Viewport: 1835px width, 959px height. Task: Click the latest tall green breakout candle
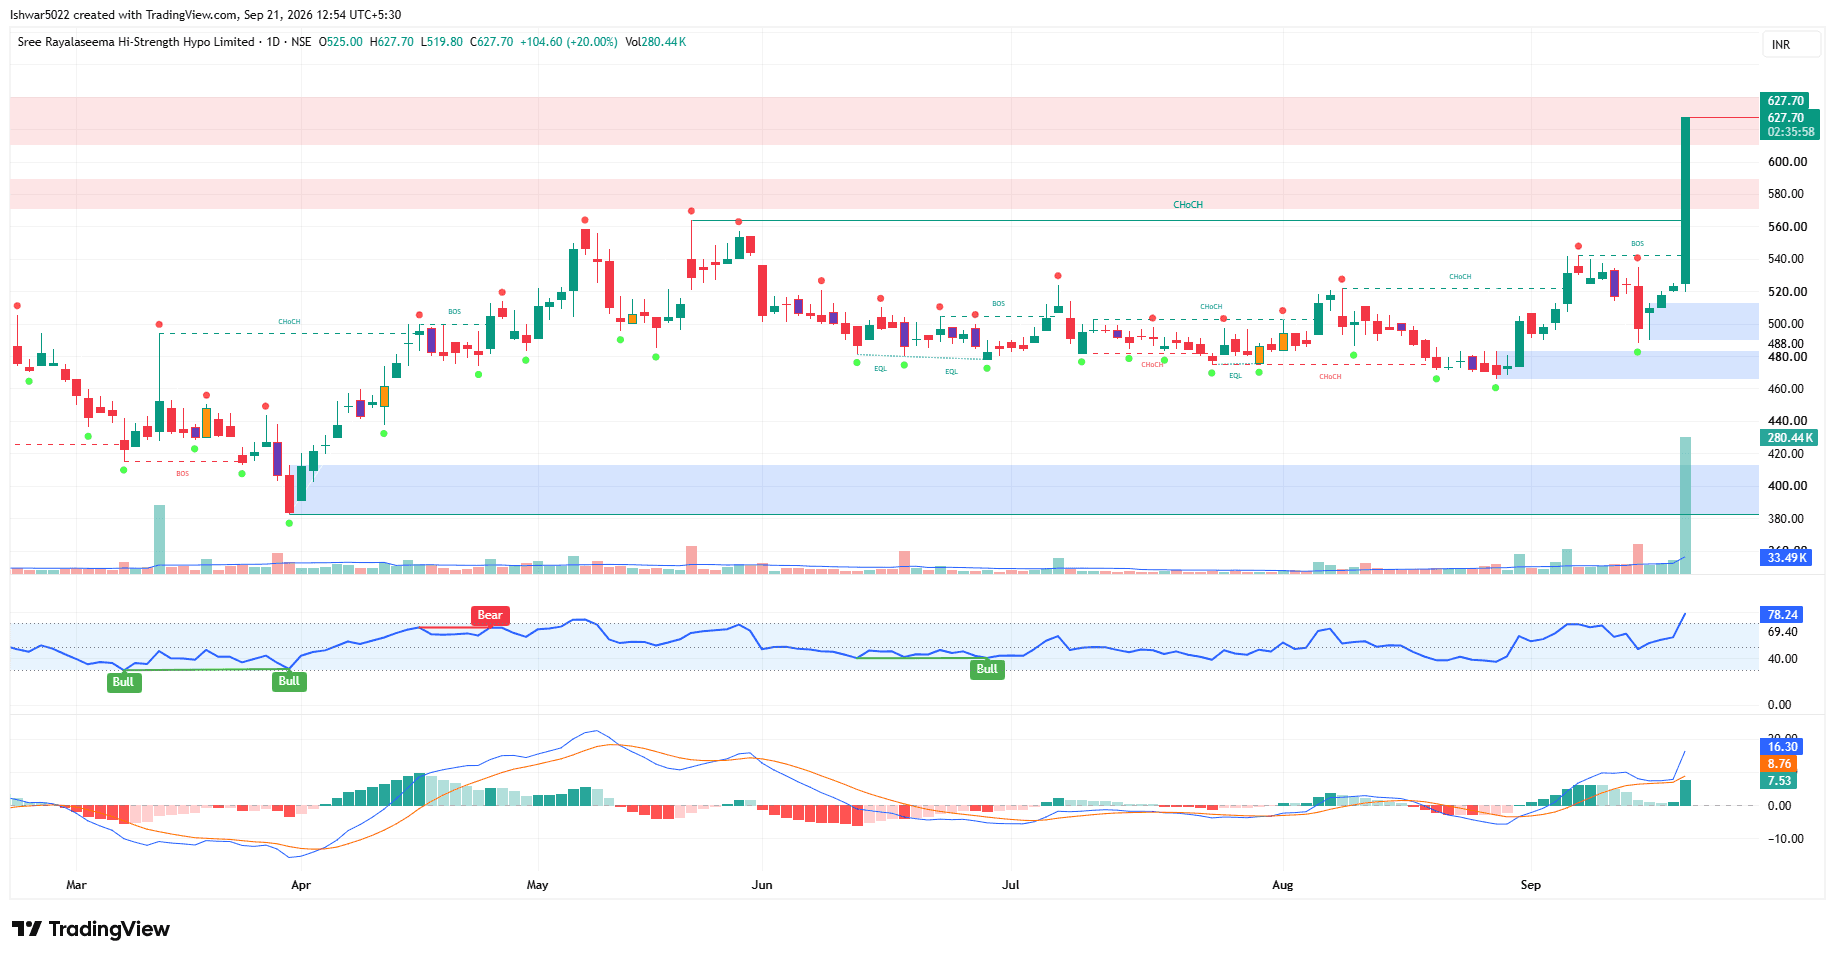(1686, 201)
